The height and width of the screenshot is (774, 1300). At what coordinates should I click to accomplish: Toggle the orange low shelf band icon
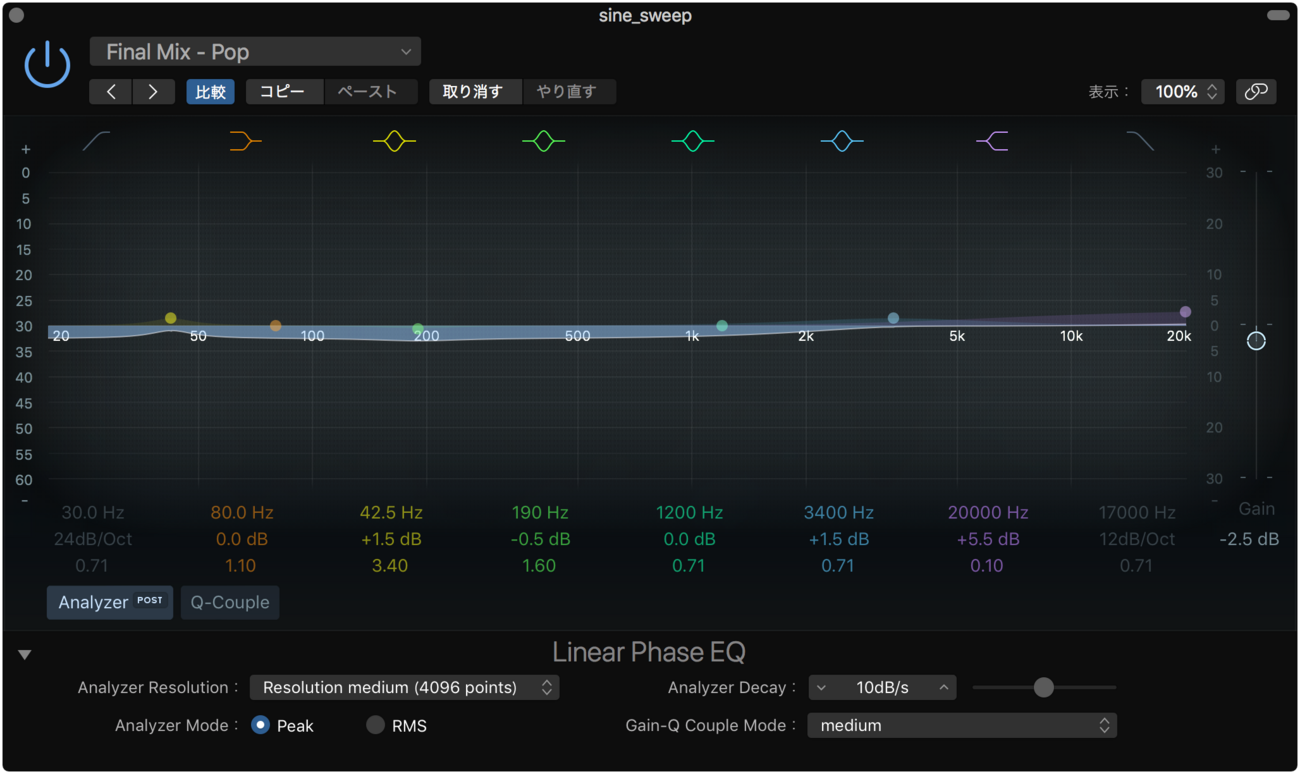click(245, 142)
